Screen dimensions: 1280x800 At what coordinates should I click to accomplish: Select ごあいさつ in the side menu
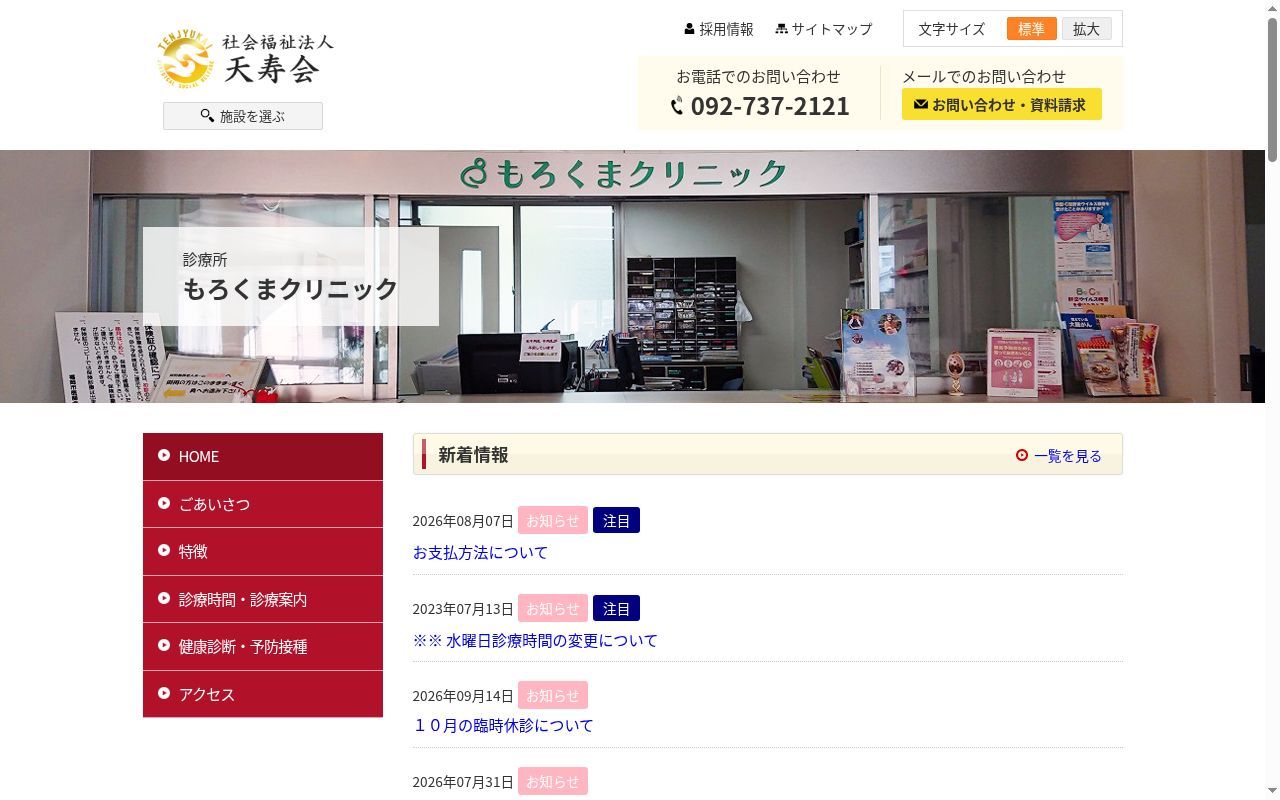263,504
